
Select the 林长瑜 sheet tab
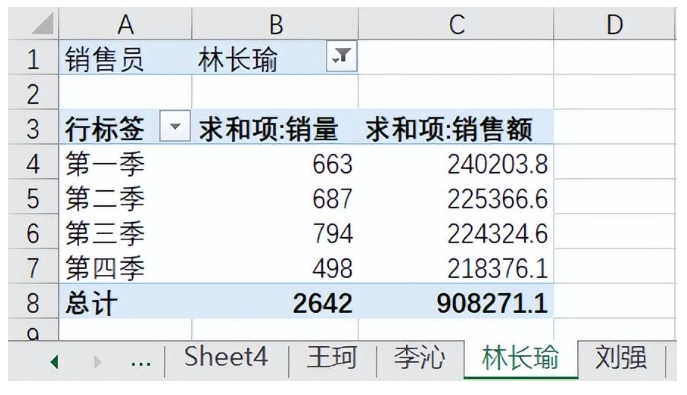521,358
